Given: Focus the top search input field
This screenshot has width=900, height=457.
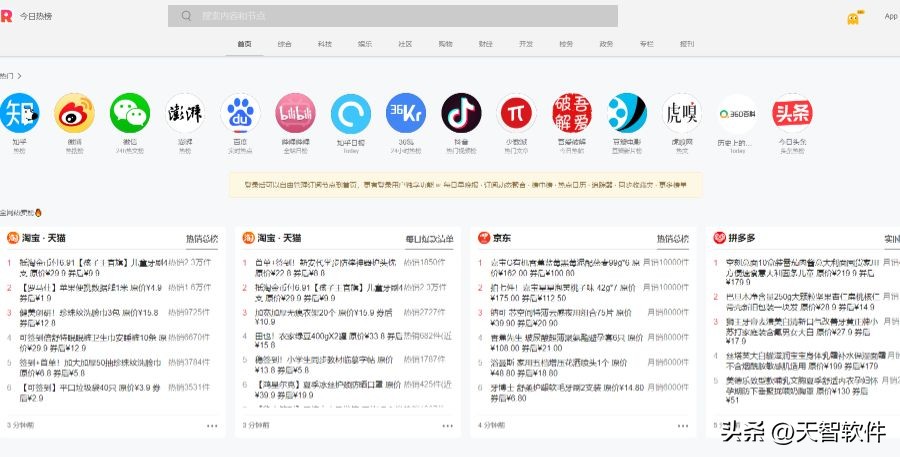Looking at the screenshot, I should 393,16.
